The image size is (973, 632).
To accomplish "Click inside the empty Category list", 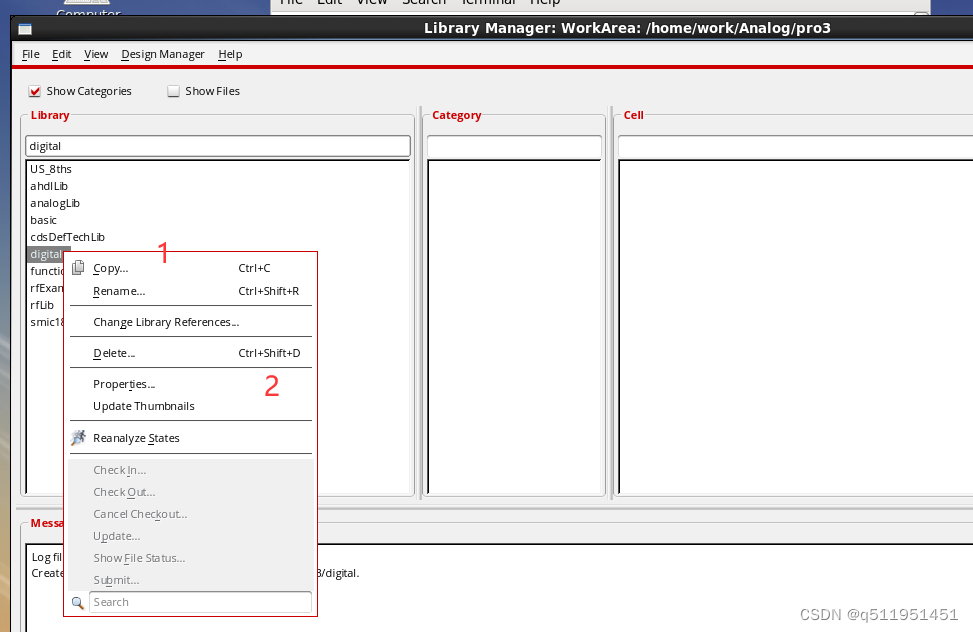I will point(514,327).
